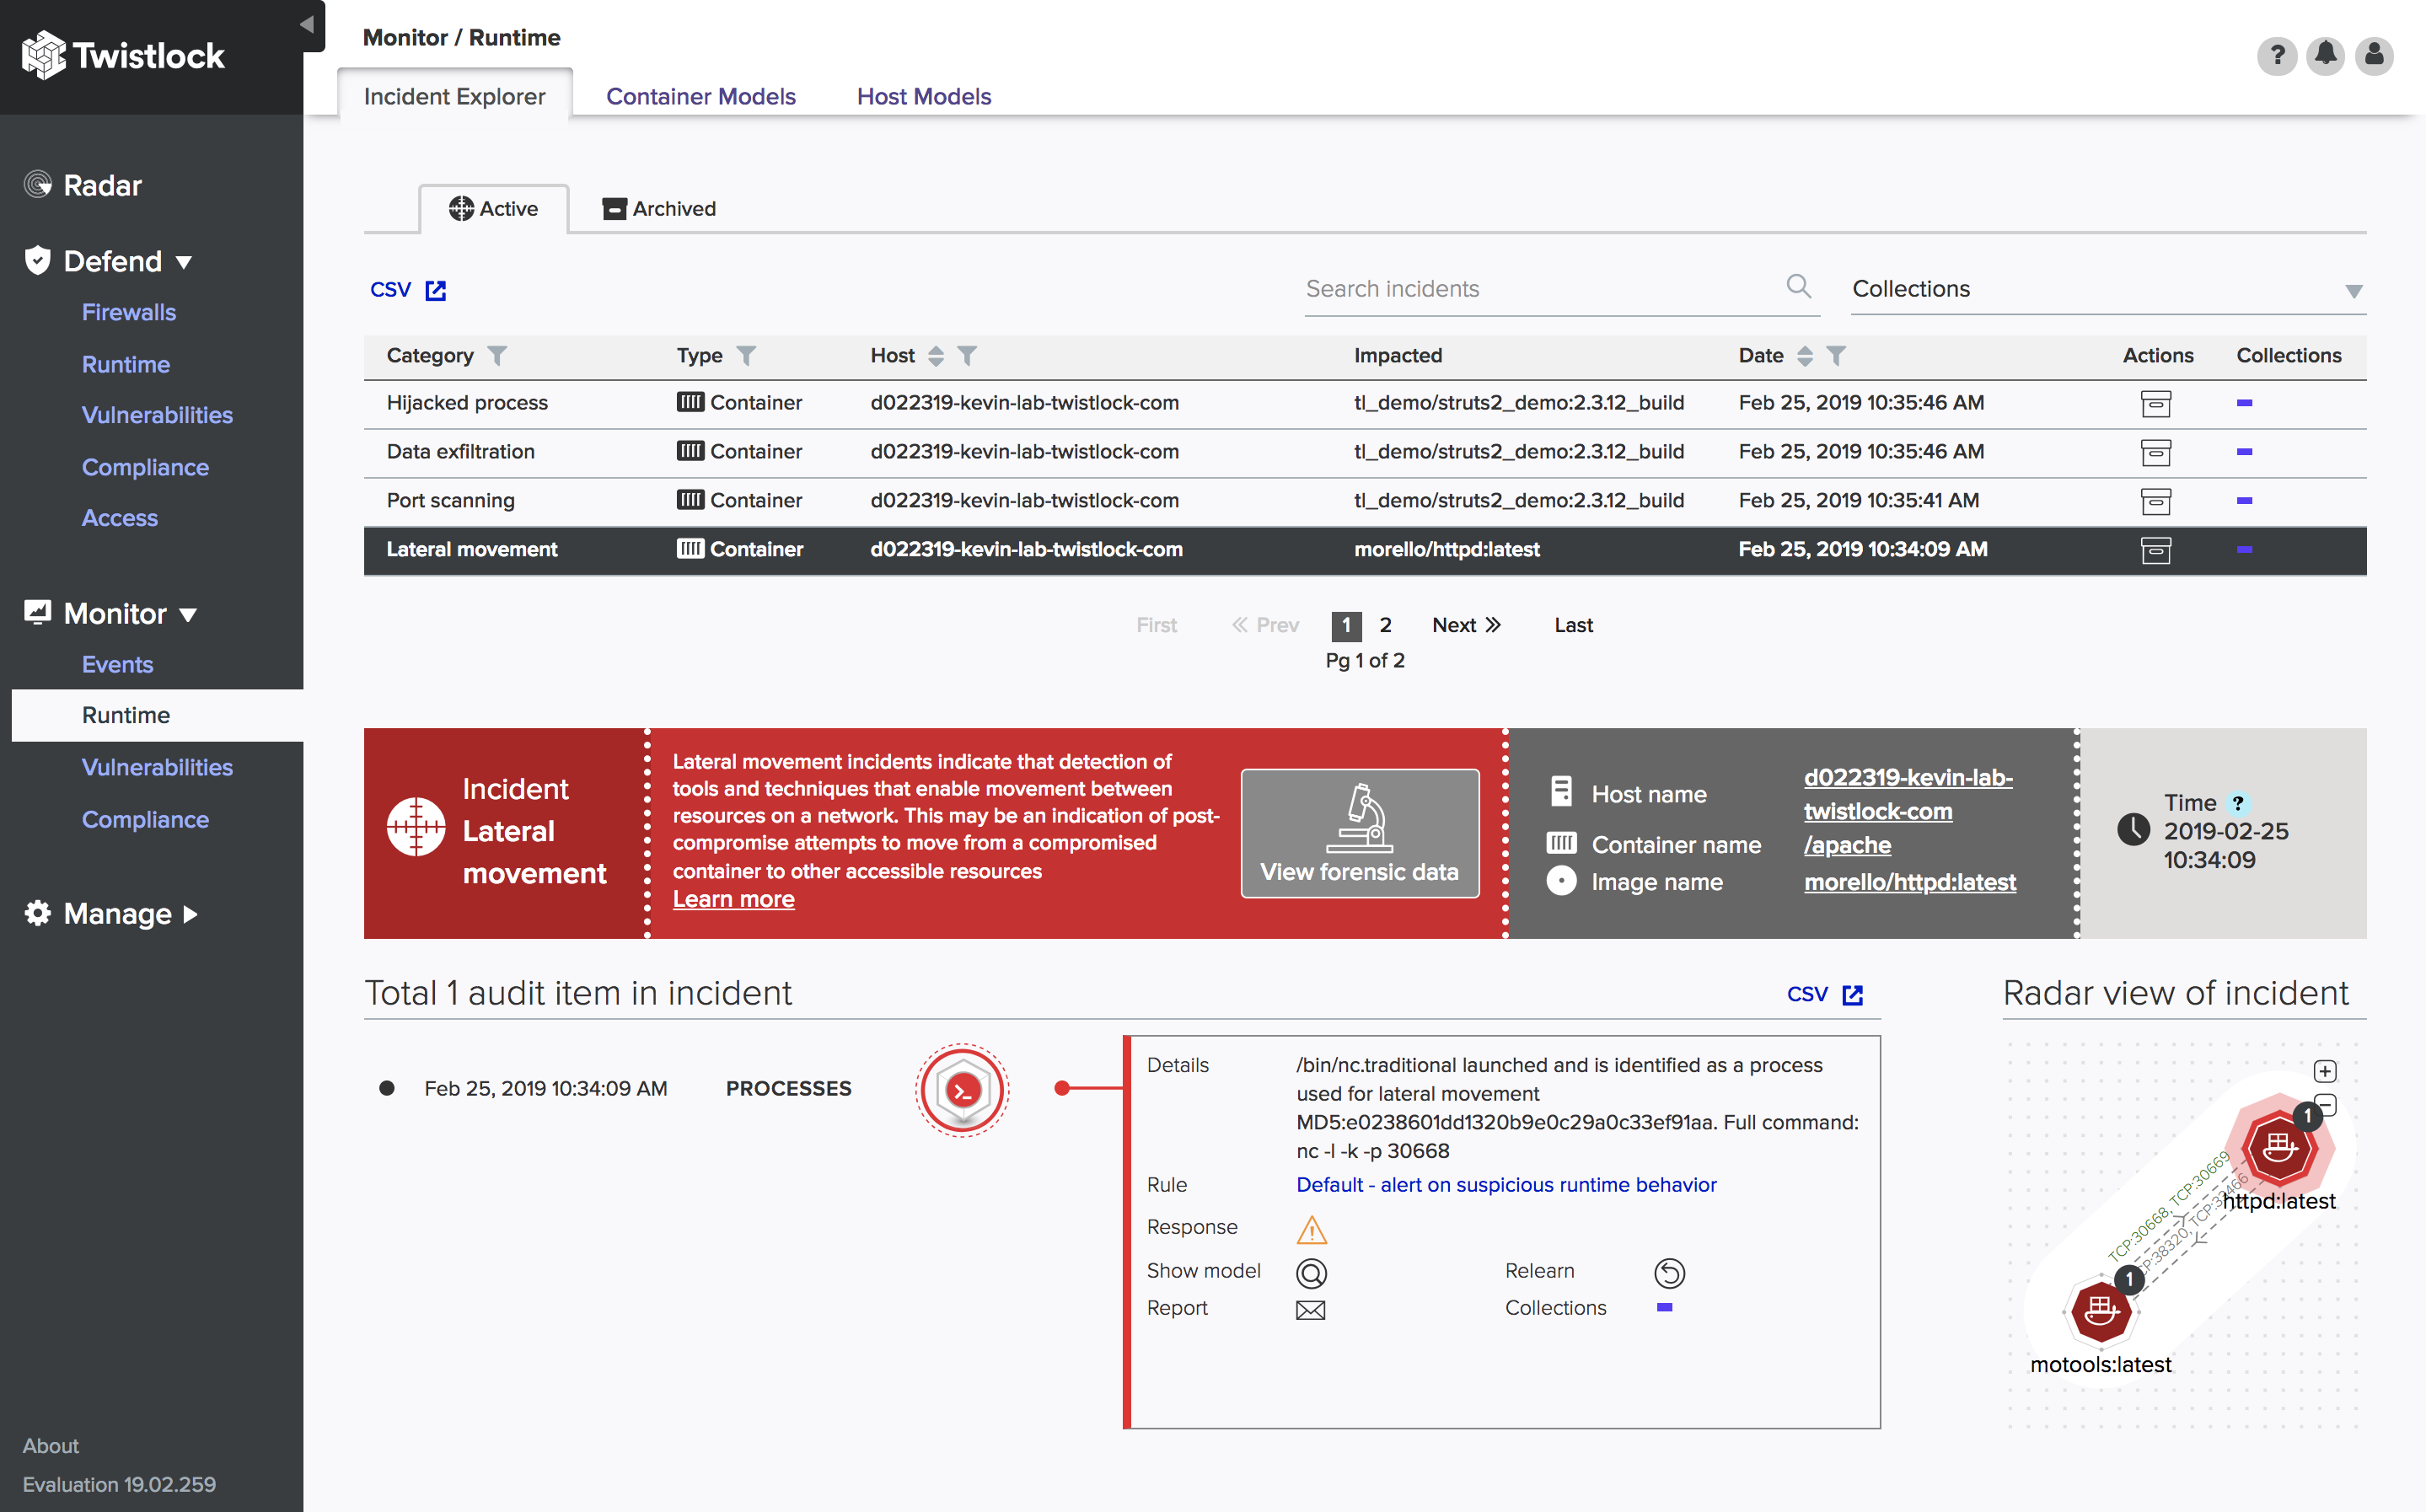Click the View forensic data button
The height and width of the screenshot is (1512, 2426).
(x=1359, y=833)
